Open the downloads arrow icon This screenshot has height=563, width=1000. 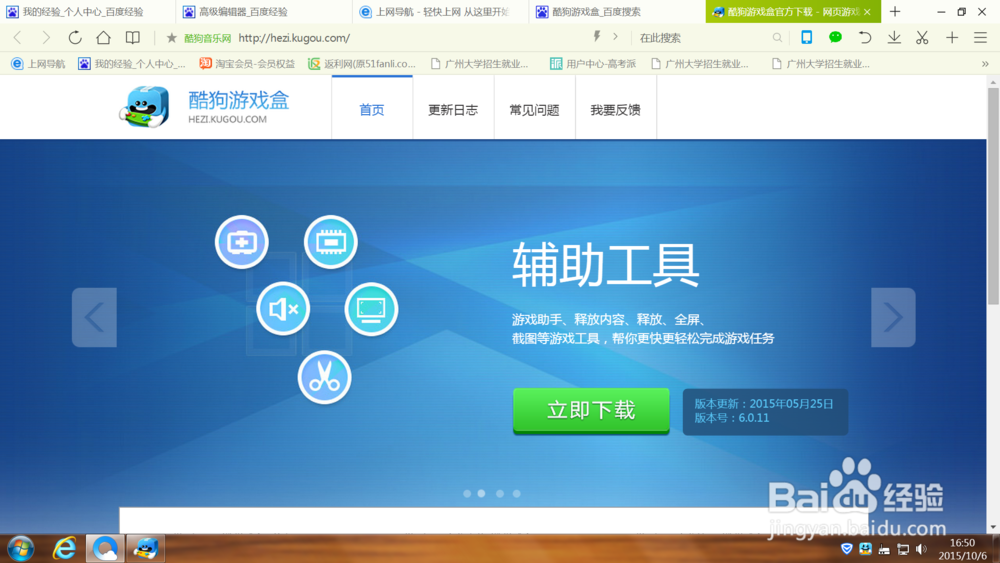(x=894, y=38)
